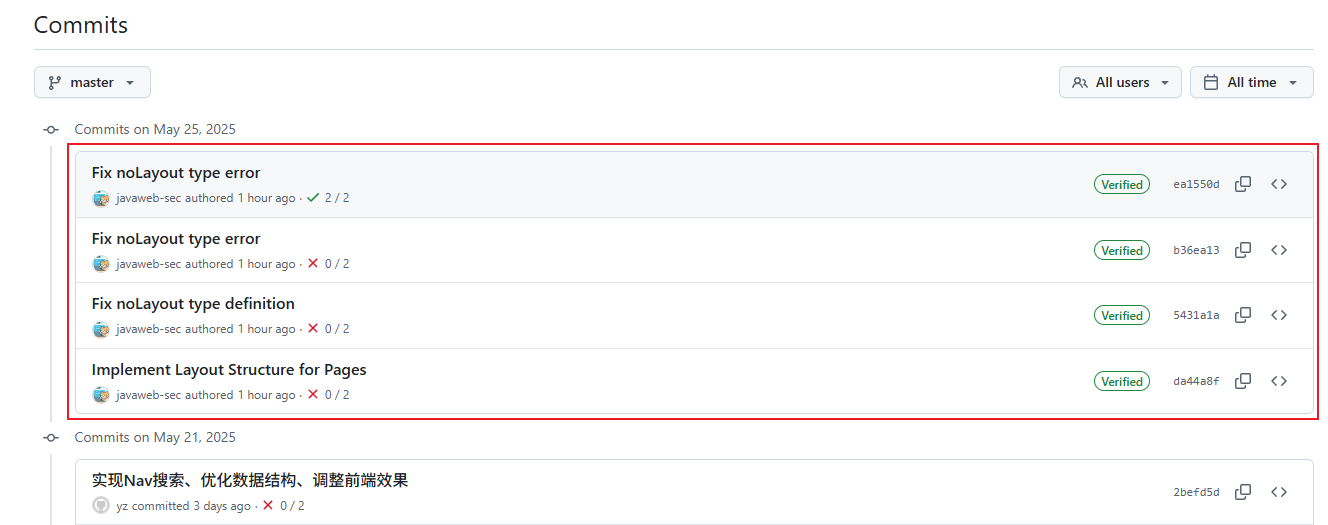Open the master branch dropdown
This screenshot has width=1328, height=525.
click(92, 82)
